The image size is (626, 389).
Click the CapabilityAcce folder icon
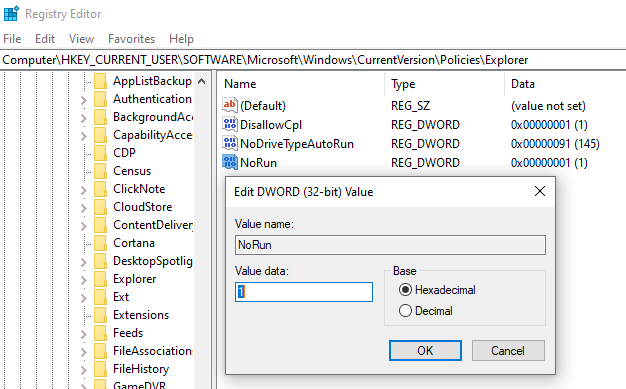(x=101, y=135)
